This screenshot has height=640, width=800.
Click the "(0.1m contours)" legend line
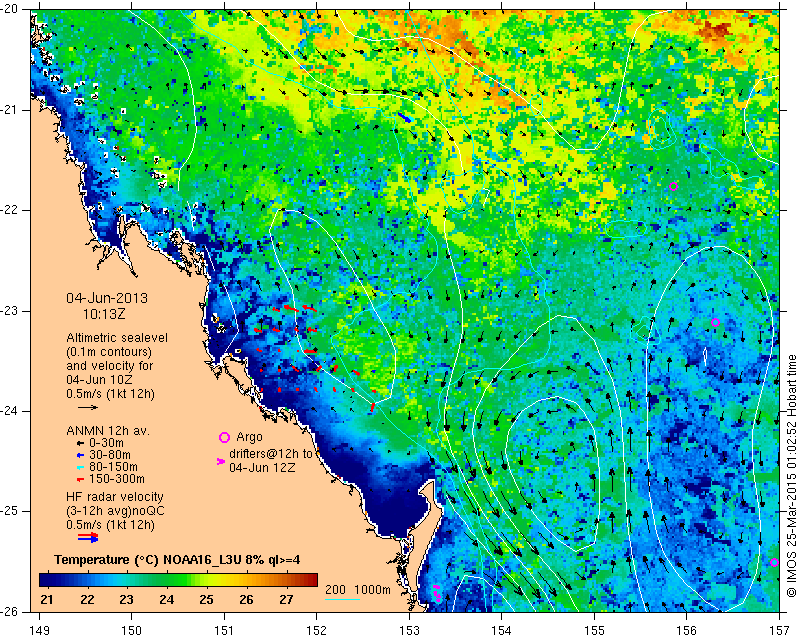109,352
